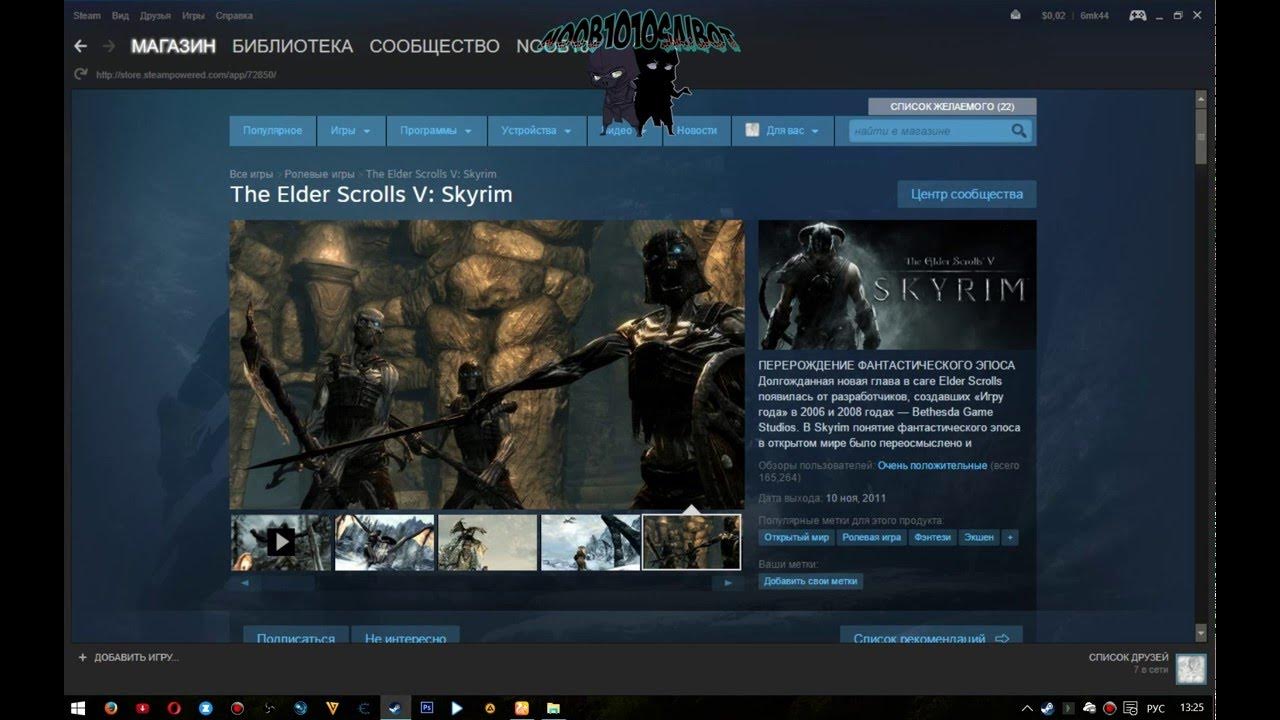Open the Популярное store tab
1280x720 pixels.
(272, 131)
